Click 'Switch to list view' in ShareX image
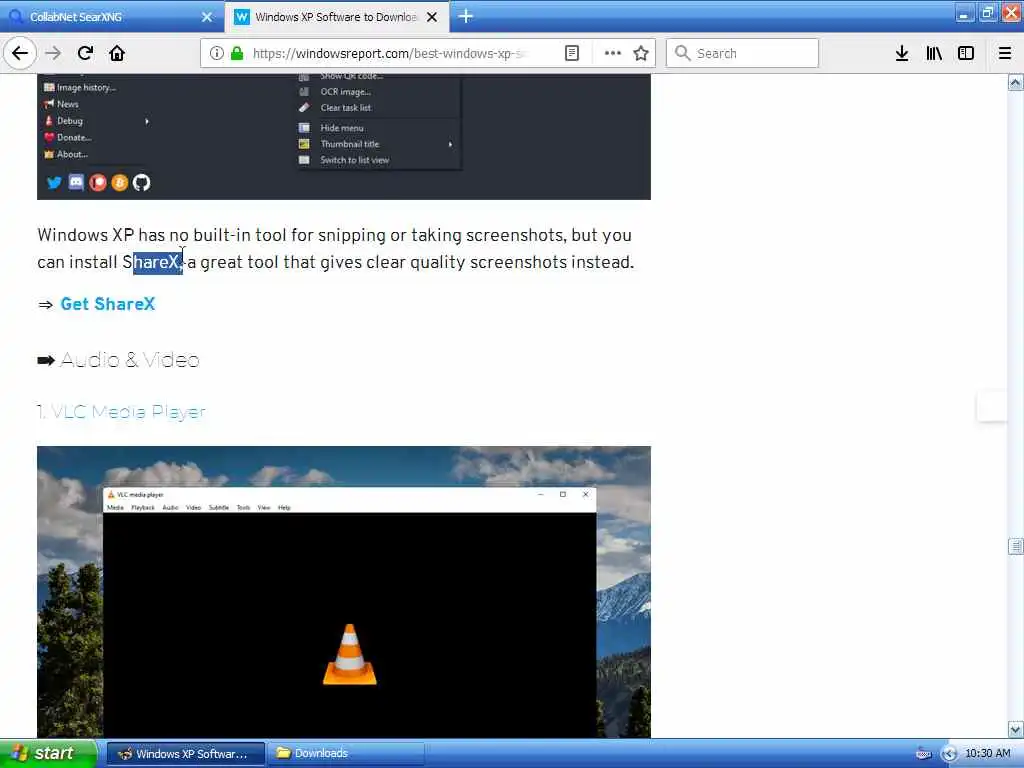Image resolution: width=1024 pixels, height=768 pixels. pos(355,160)
